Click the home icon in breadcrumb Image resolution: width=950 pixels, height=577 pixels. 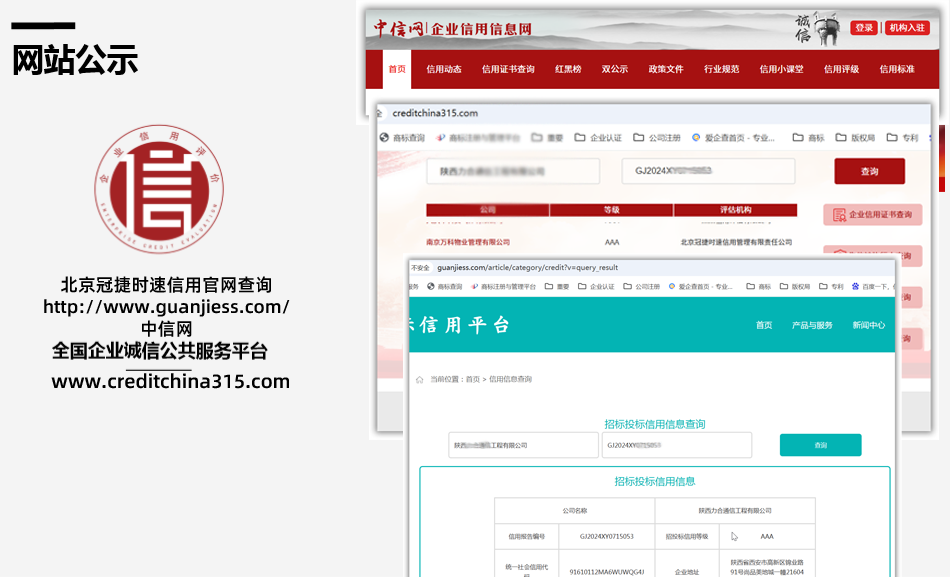[420, 380]
